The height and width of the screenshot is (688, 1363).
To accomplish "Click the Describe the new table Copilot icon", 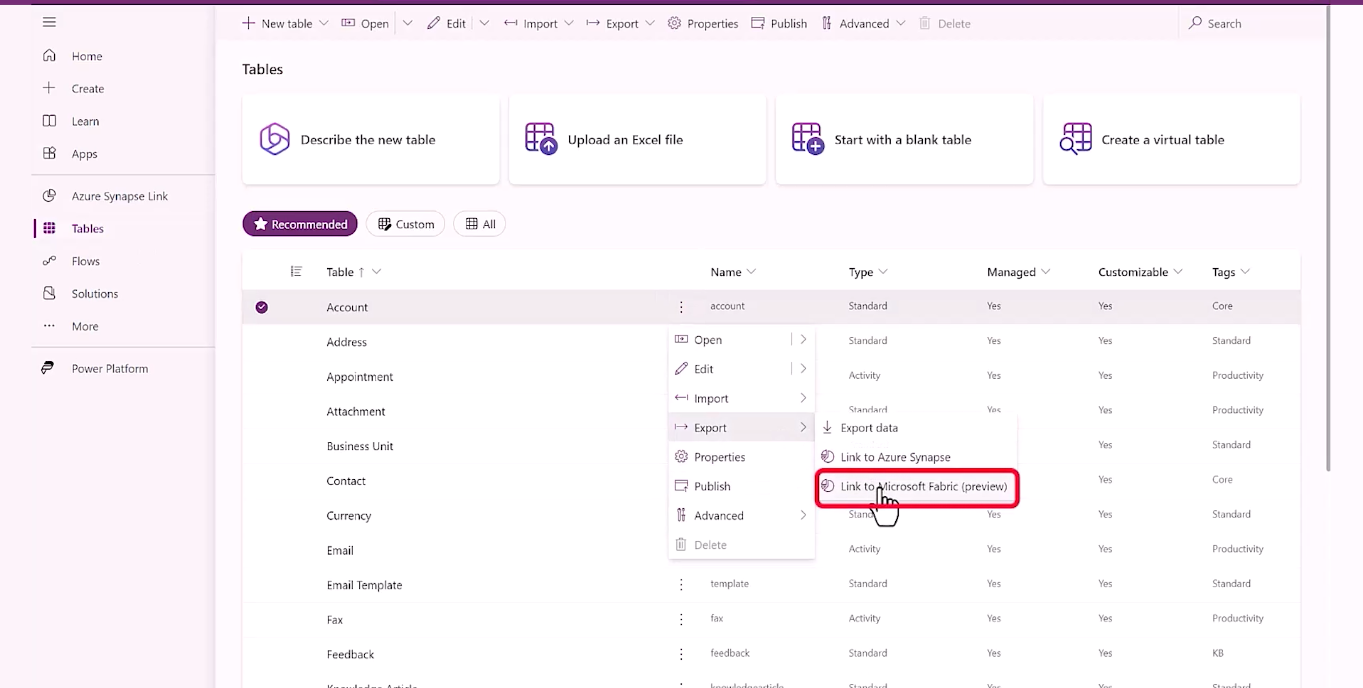I will coord(274,139).
